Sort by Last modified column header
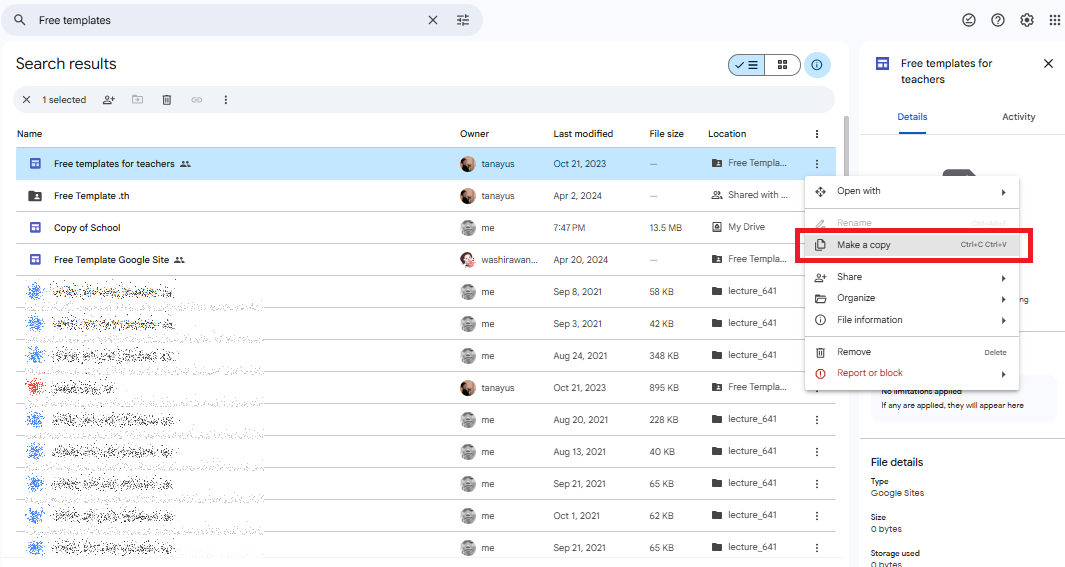The width and height of the screenshot is (1065, 567). [583, 134]
